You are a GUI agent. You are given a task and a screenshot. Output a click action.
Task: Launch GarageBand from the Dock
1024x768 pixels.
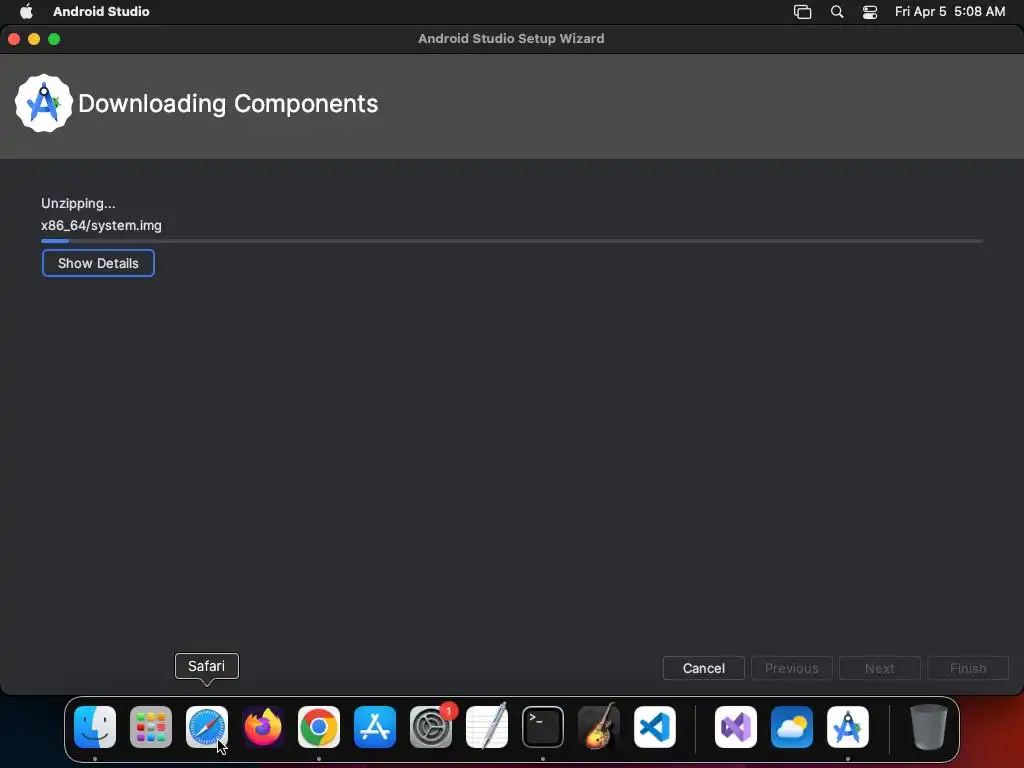click(x=599, y=727)
